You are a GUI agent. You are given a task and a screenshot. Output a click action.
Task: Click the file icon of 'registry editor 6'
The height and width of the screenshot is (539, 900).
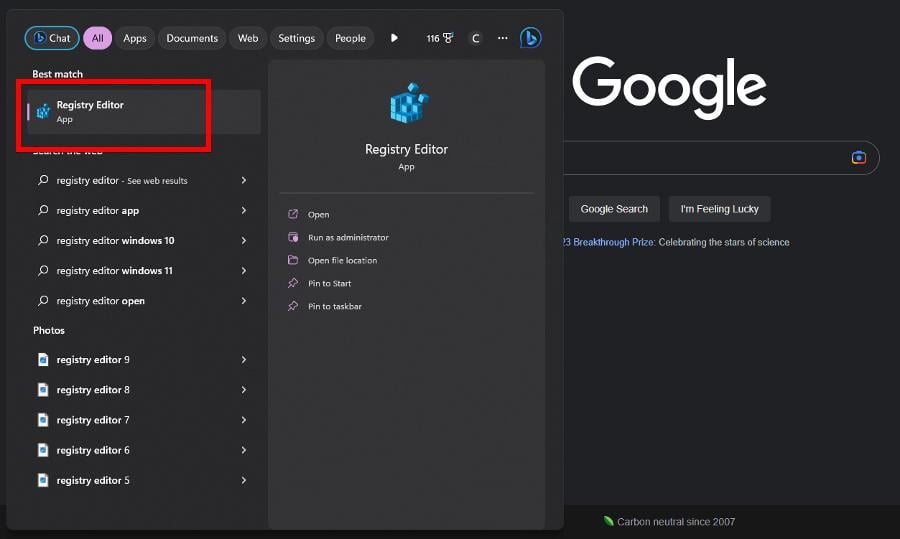click(x=43, y=450)
